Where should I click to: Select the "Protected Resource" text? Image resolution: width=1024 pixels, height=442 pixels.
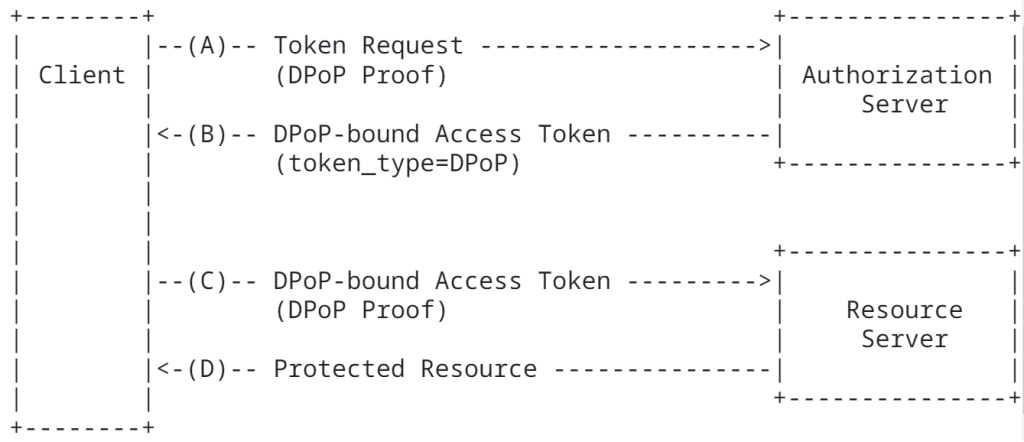[404, 369]
